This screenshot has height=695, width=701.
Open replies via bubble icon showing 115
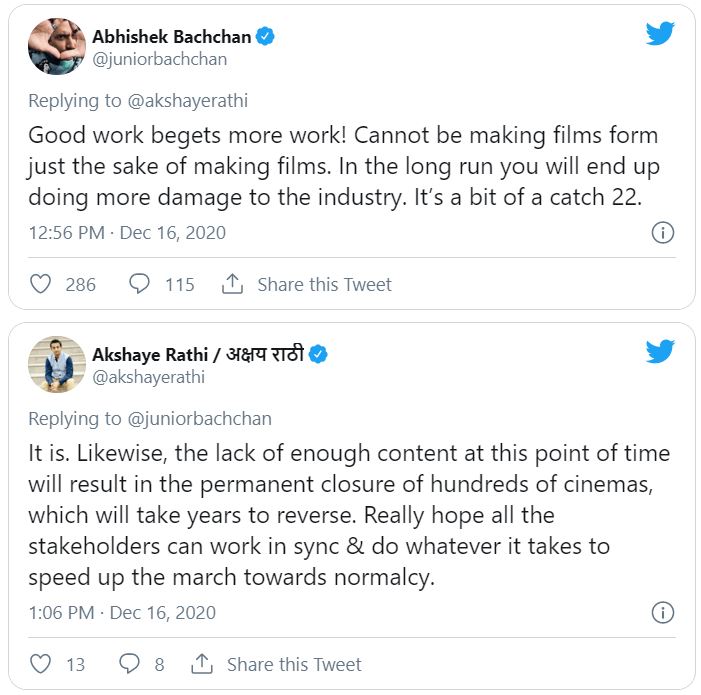pyautogui.click(x=140, y=284)
